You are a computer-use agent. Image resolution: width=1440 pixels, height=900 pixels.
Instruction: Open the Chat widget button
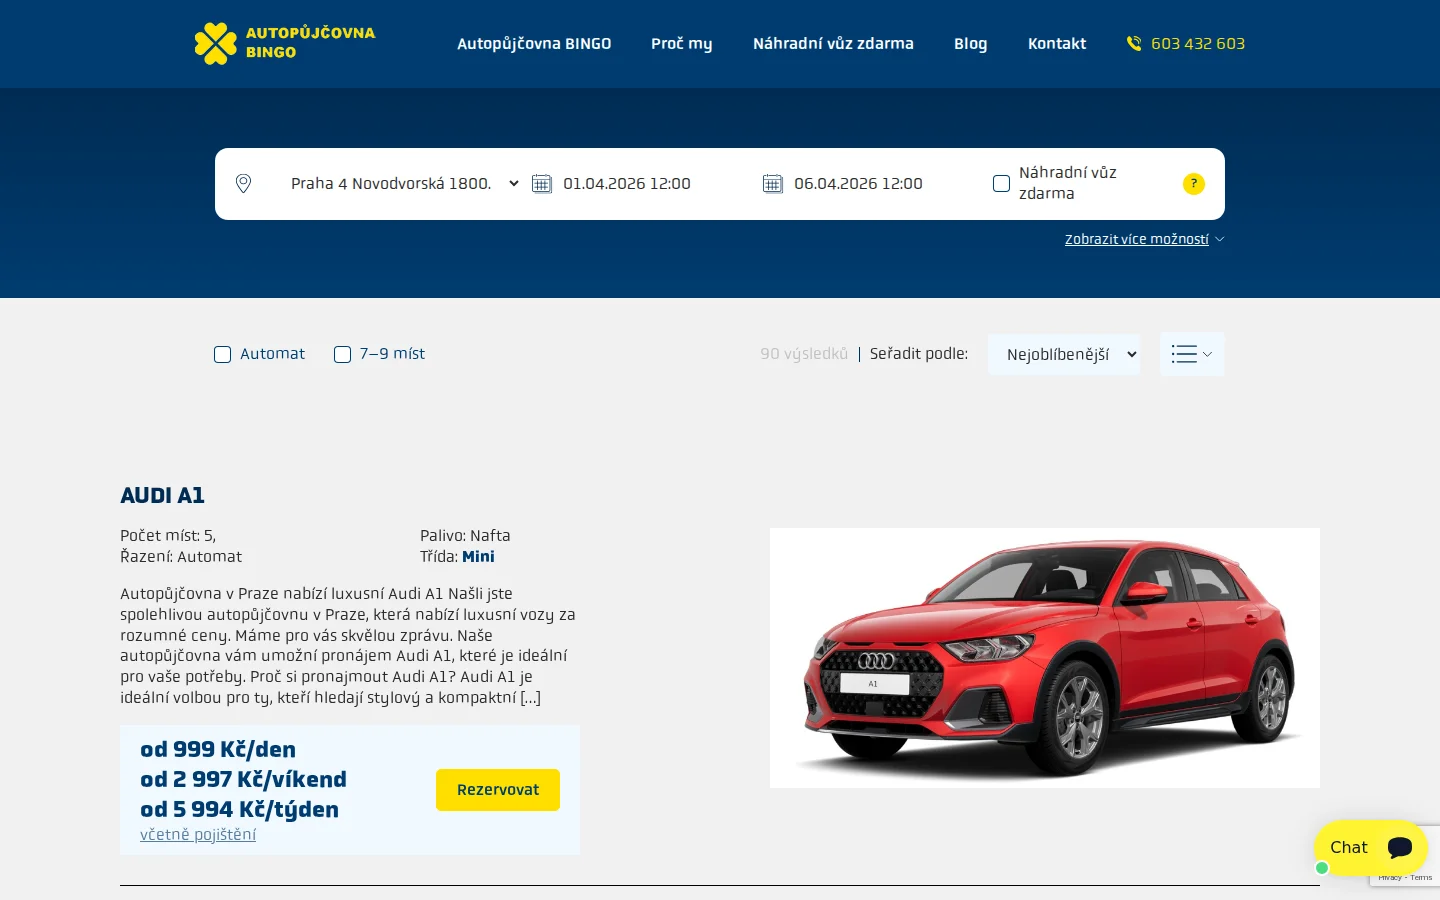pos(1371,848)
